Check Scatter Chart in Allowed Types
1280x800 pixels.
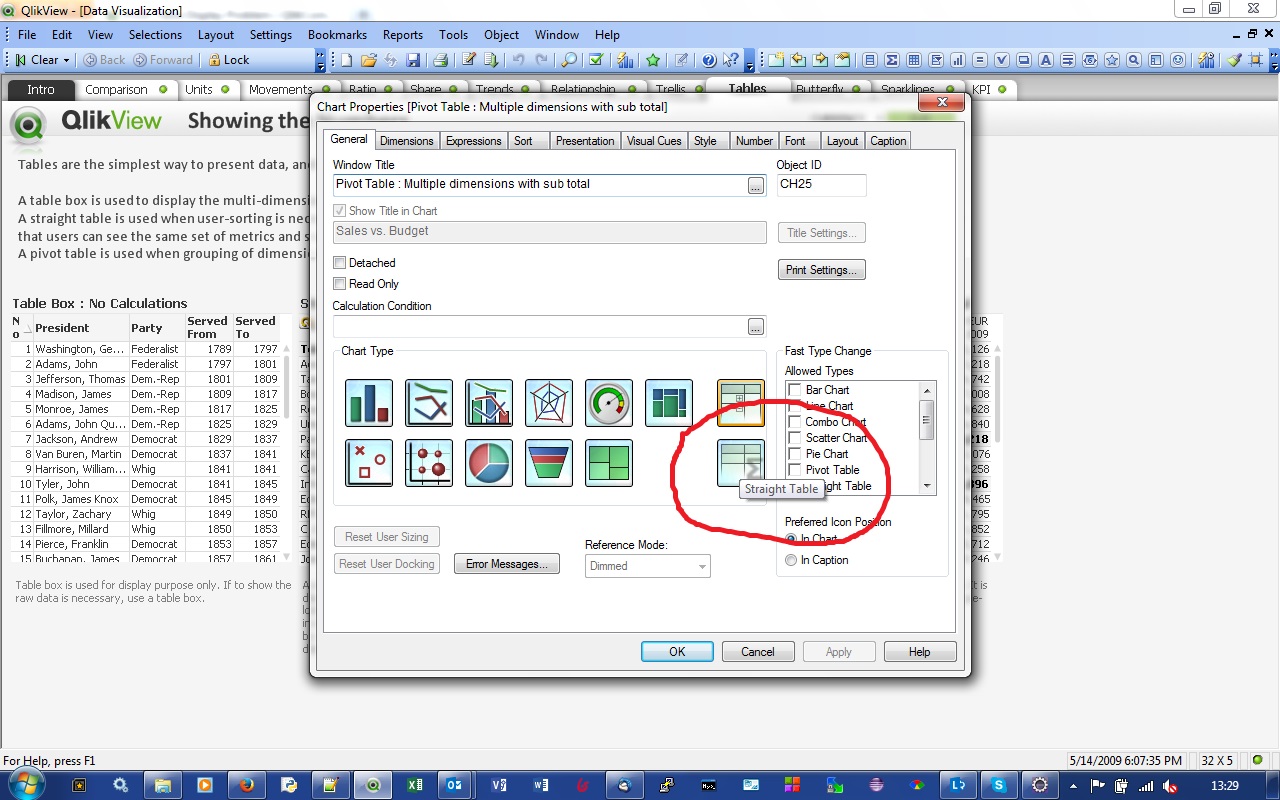[795, 438]
